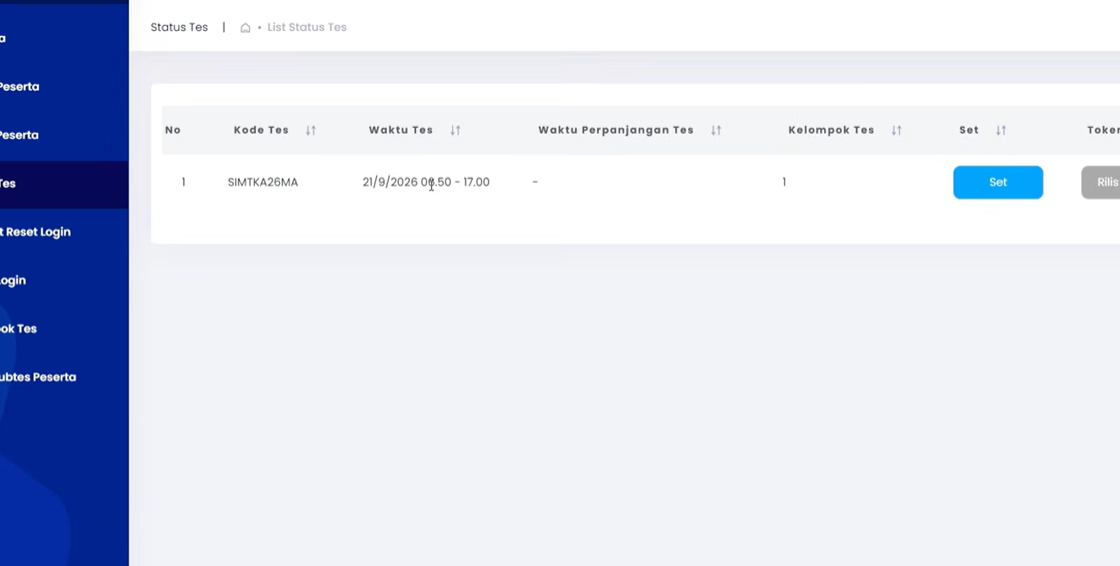Open sidebar item ending in 'ogin'
Screen dimensions: 1120x566
coord(13,280)
